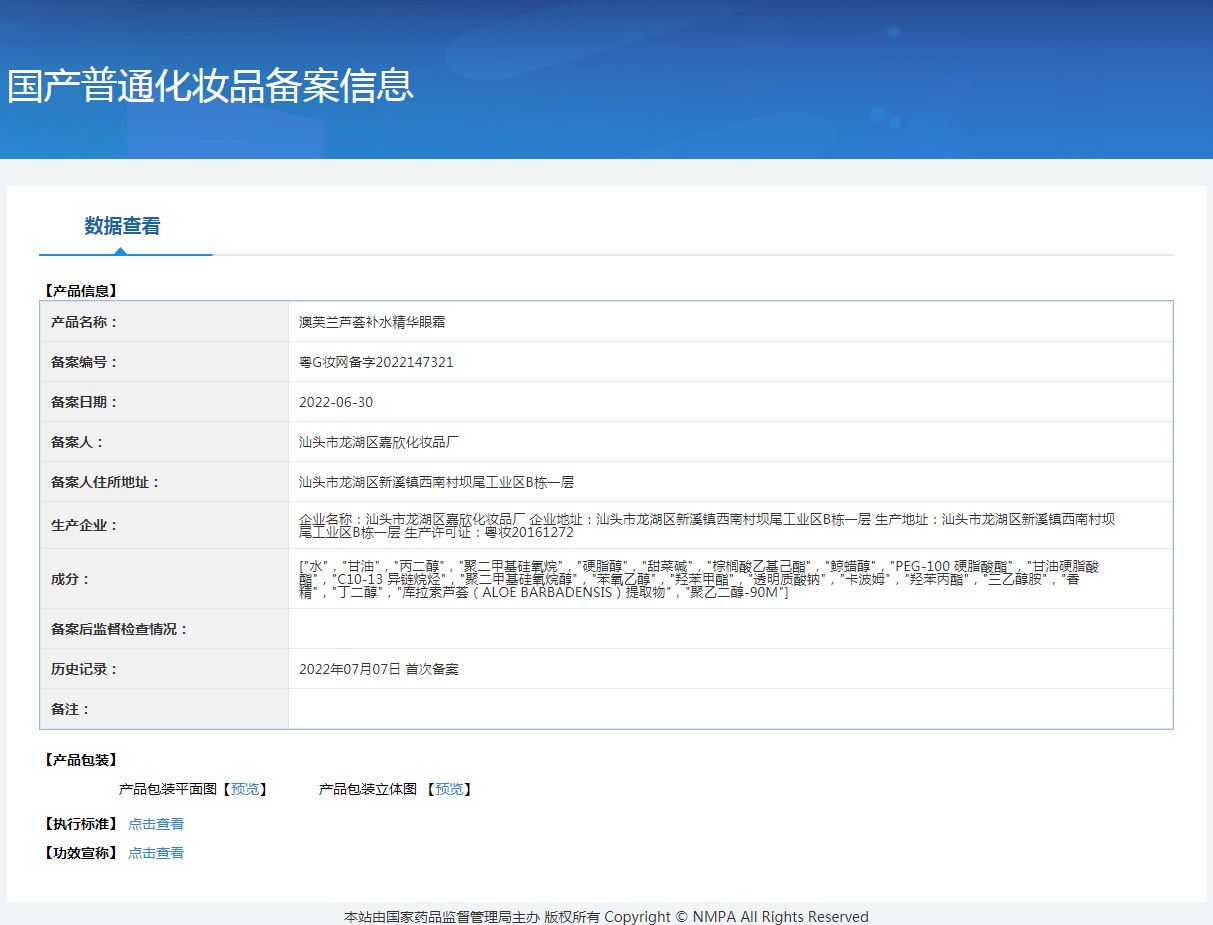Click 点击查看 next to 执行标准
The width and height of the screenshot is (1213, 925).
pos(156,824)
